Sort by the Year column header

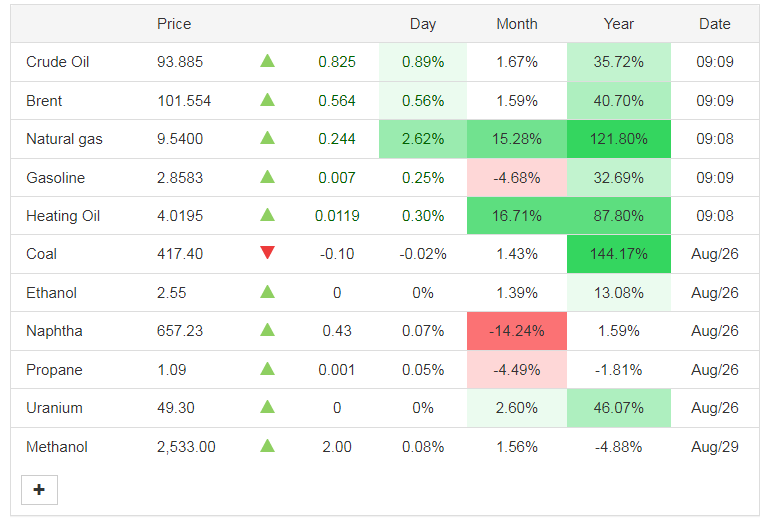[x=619, y=24]
